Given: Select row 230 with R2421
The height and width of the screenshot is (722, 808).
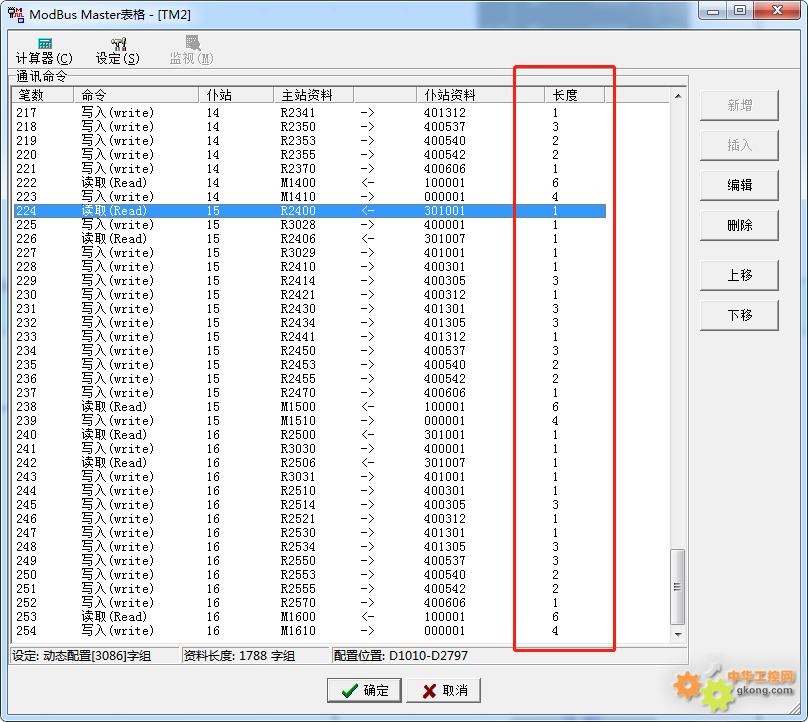Looking at the screenshot, I should pyautogui.click(x=309, y=295).
